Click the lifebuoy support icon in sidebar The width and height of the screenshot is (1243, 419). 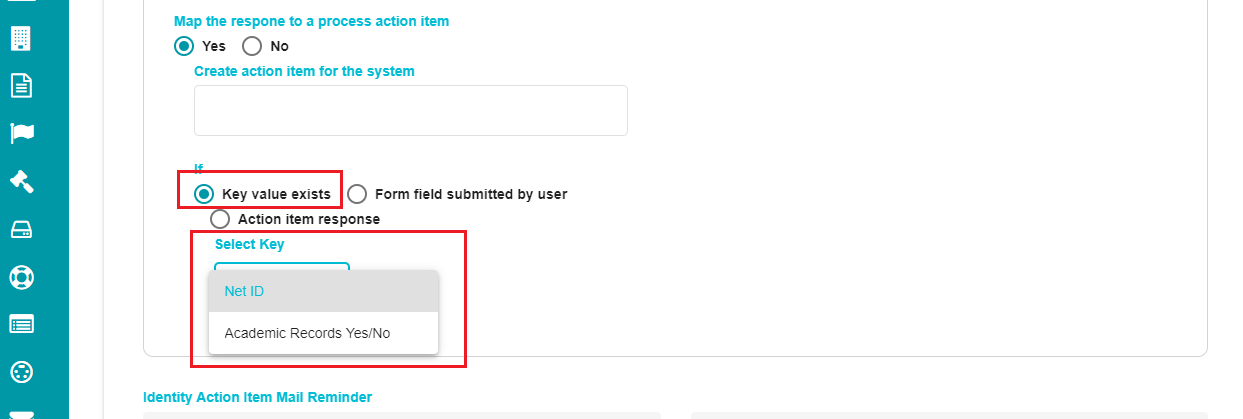tap(21, 277)
